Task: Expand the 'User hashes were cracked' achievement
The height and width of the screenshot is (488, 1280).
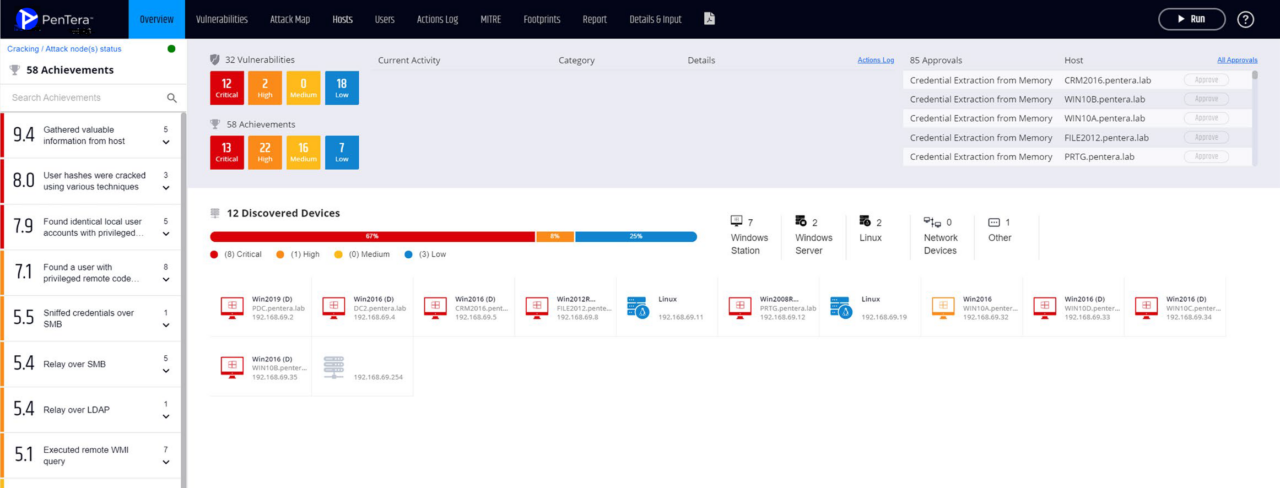Action: pos(166,188)
